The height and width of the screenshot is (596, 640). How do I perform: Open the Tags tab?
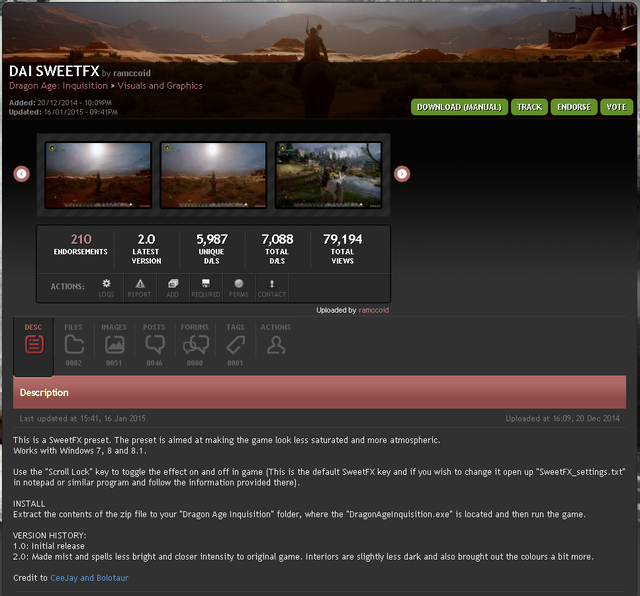click(235, 345)
